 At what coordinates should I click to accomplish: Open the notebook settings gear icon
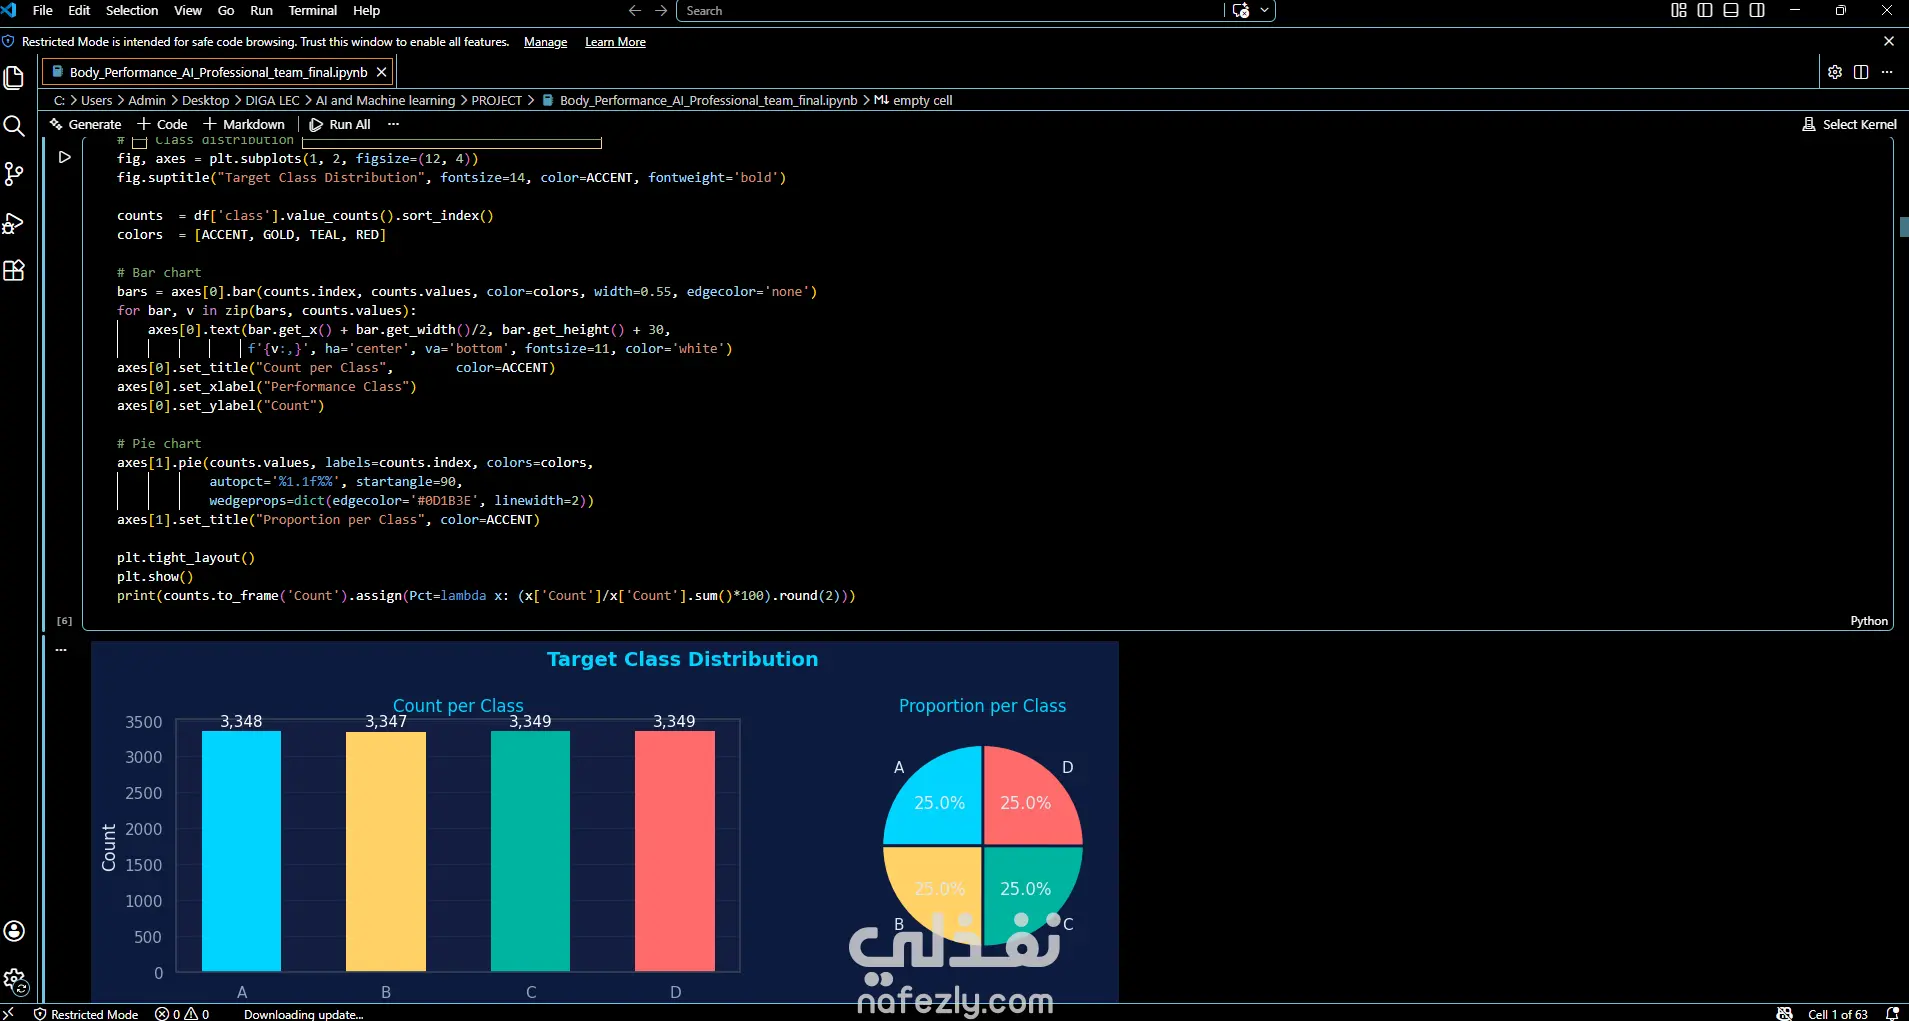click(x=1835, y=72)
